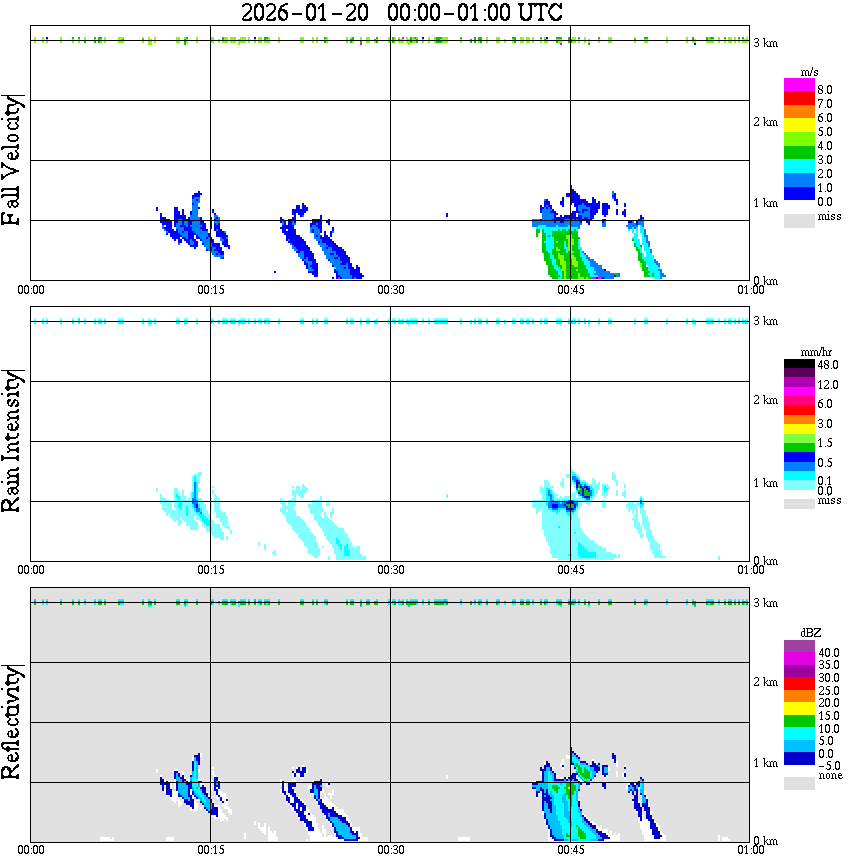
Task: Click the yellow swatch in the m/s legend
Action: click(799, 126)
